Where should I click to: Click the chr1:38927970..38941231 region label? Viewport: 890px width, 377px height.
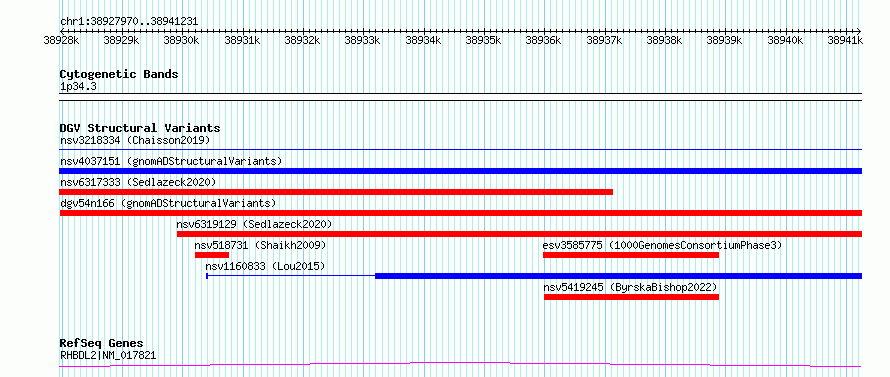[129, 22]
